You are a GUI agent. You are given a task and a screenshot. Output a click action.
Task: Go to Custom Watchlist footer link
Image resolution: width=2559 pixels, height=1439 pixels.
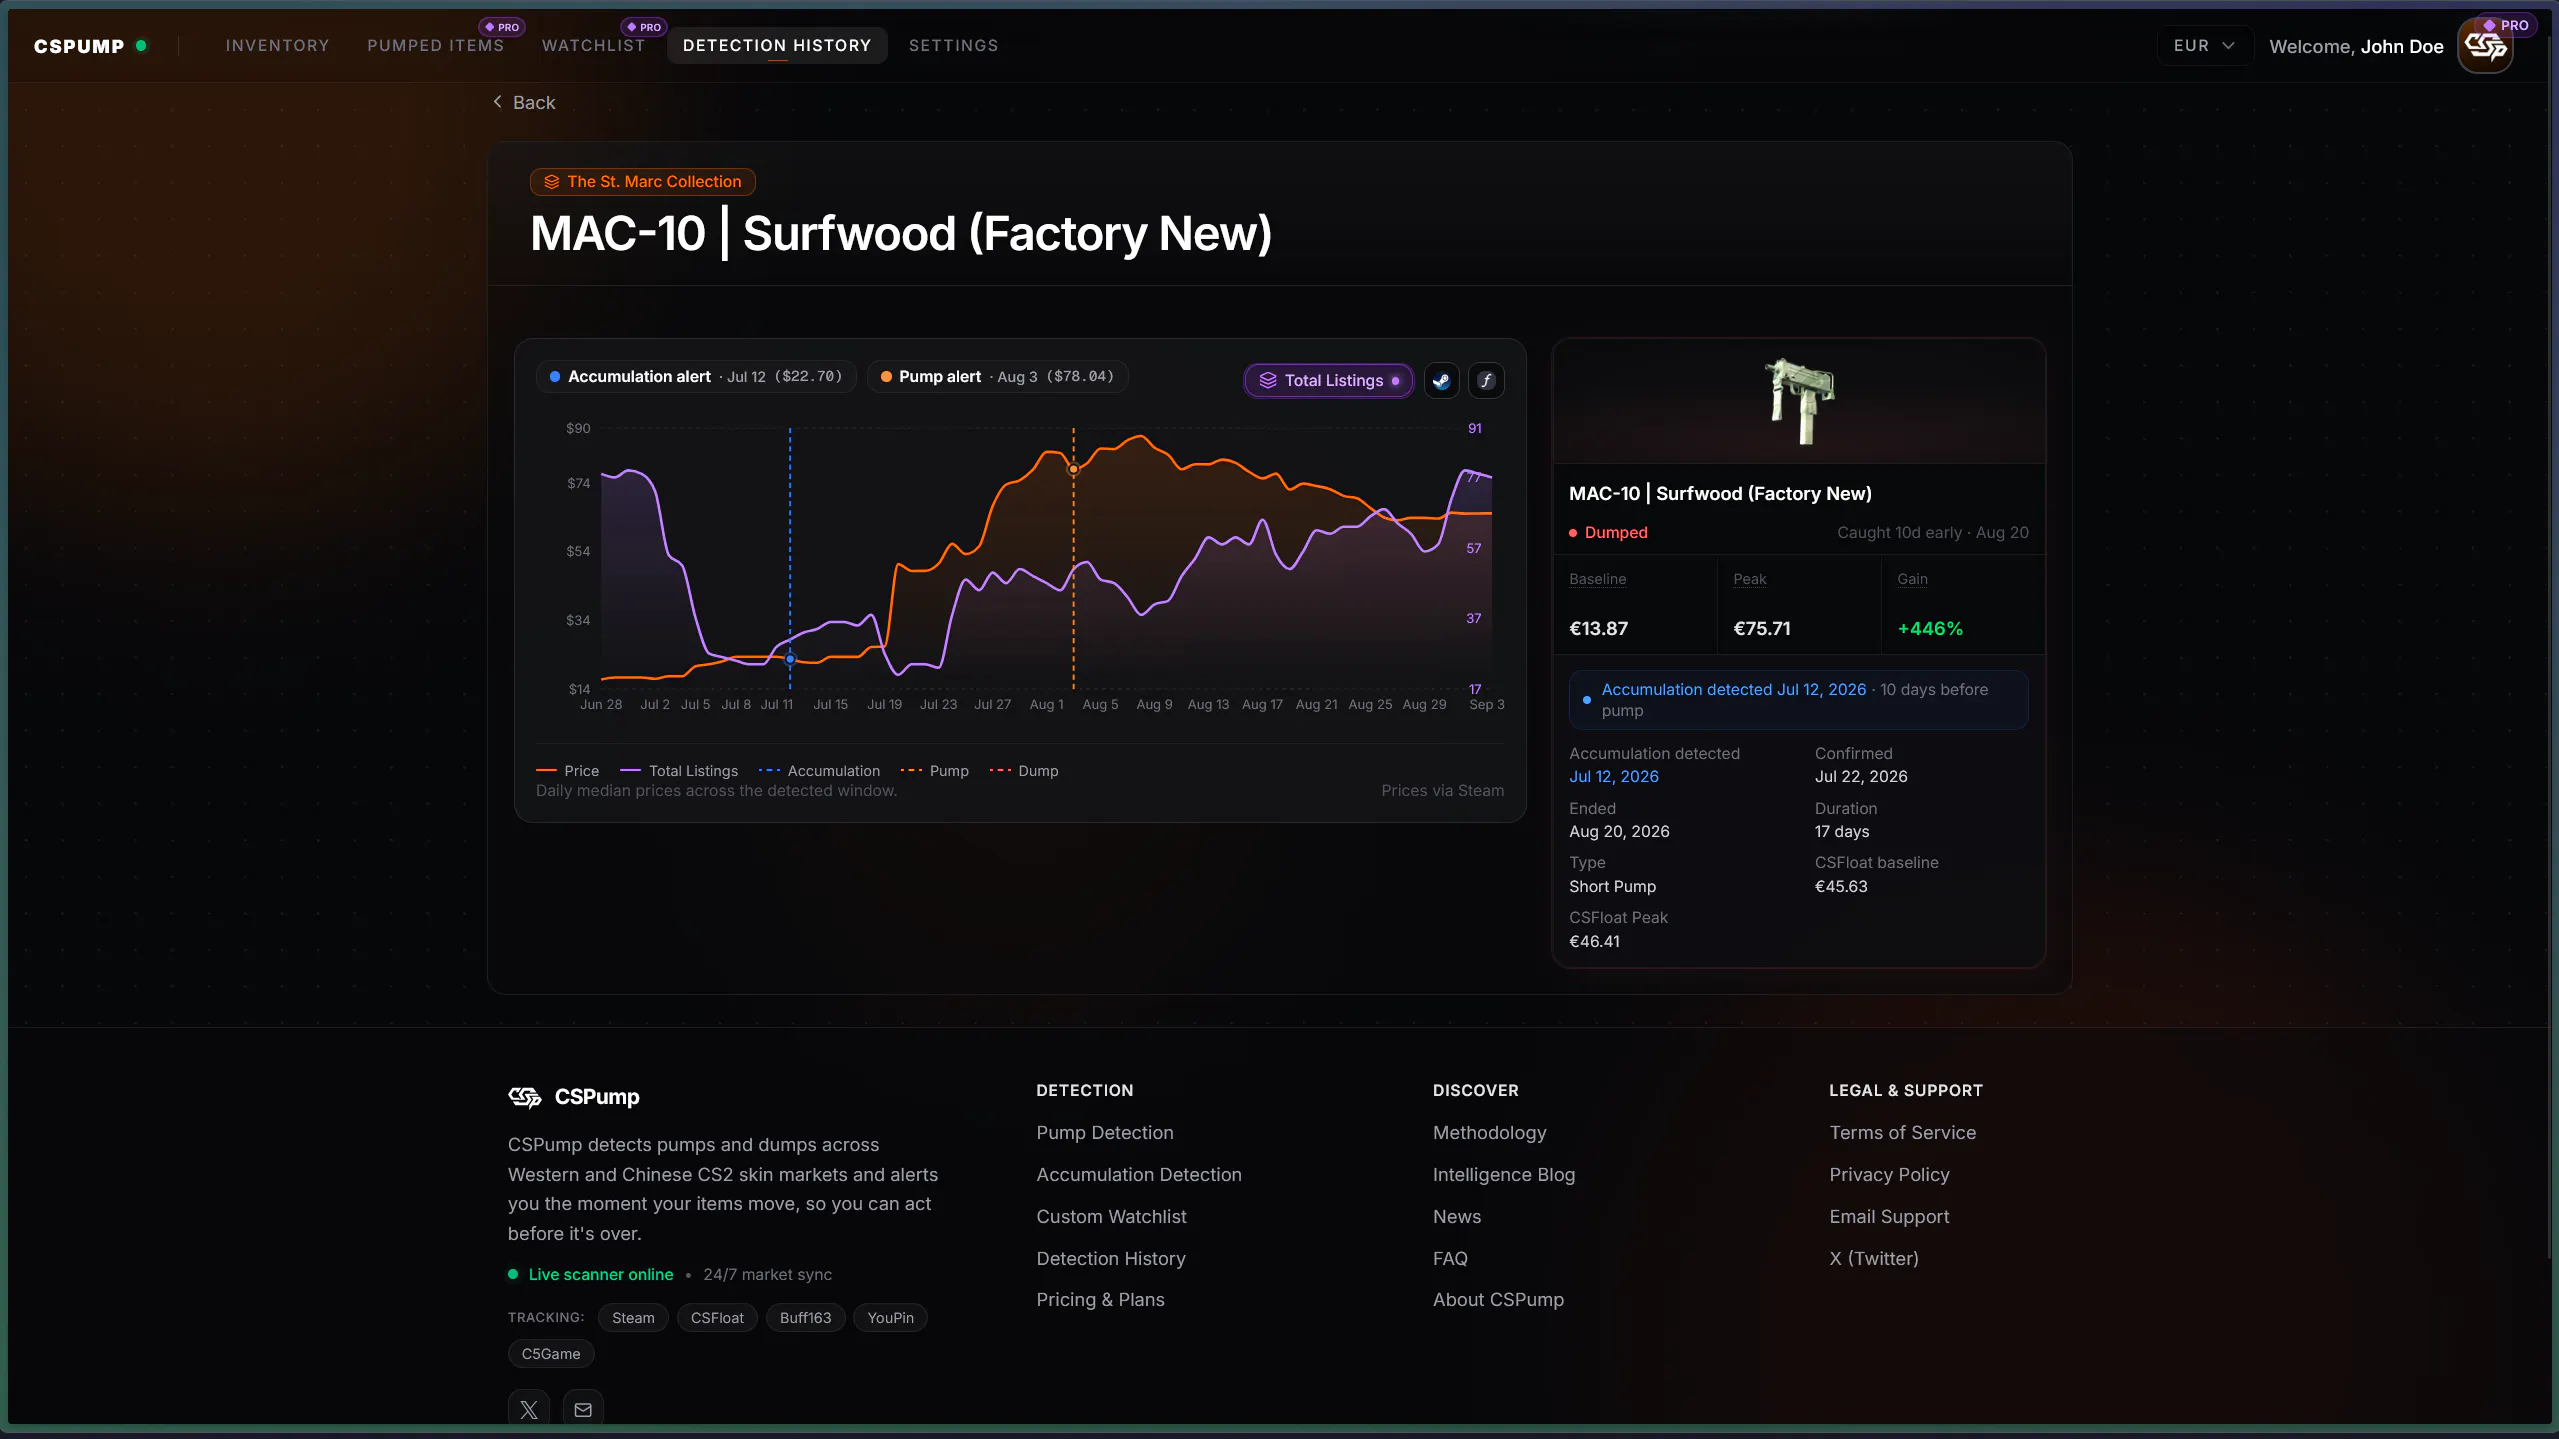(1112, 1216)
